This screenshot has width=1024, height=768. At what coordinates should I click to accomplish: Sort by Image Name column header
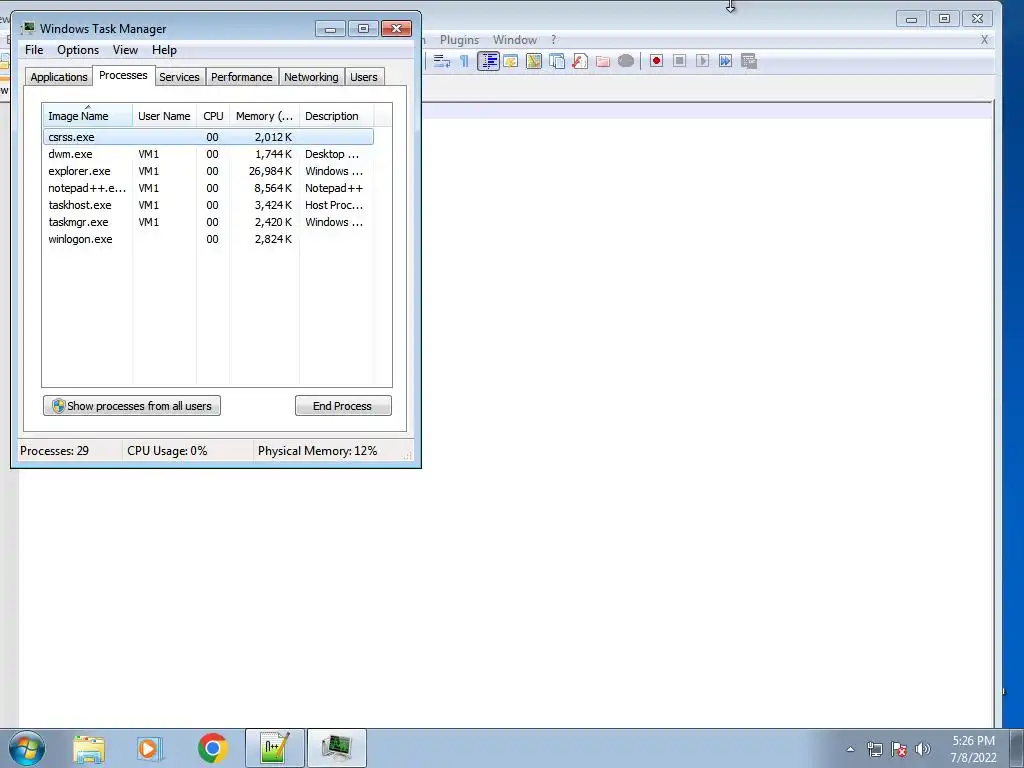(x=88, y=116)
